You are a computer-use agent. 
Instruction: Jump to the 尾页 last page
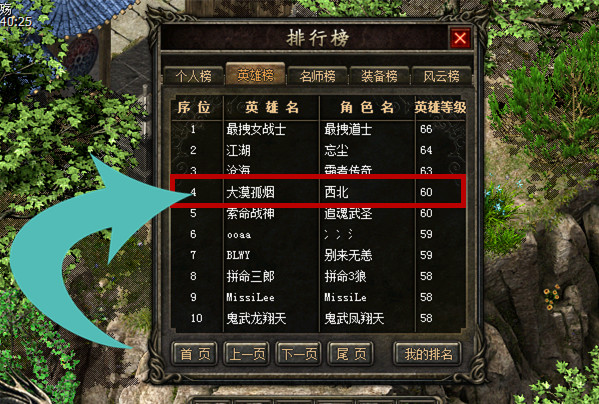[x=351, y=354]
